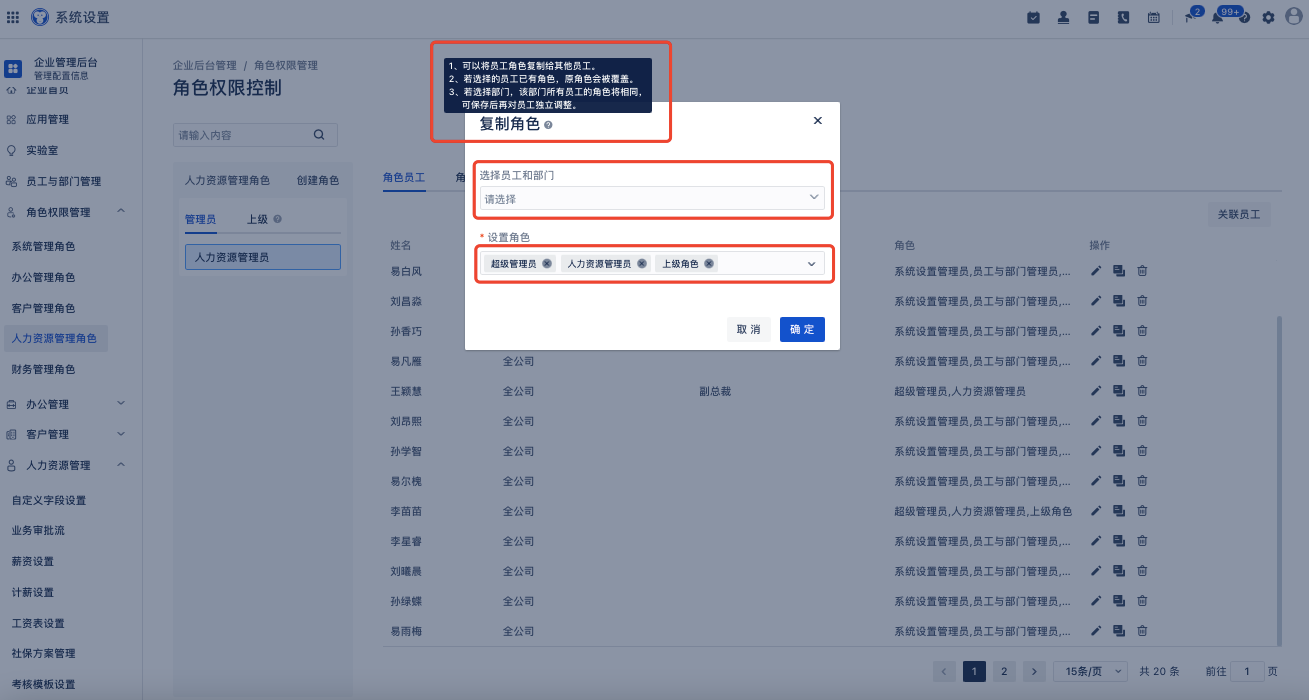Open notifications bell with 99+ badge
1309x700 pixels.
(1217, 17)
